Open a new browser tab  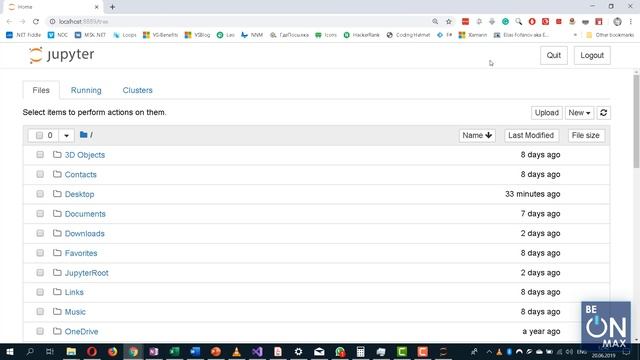(112, 7)
